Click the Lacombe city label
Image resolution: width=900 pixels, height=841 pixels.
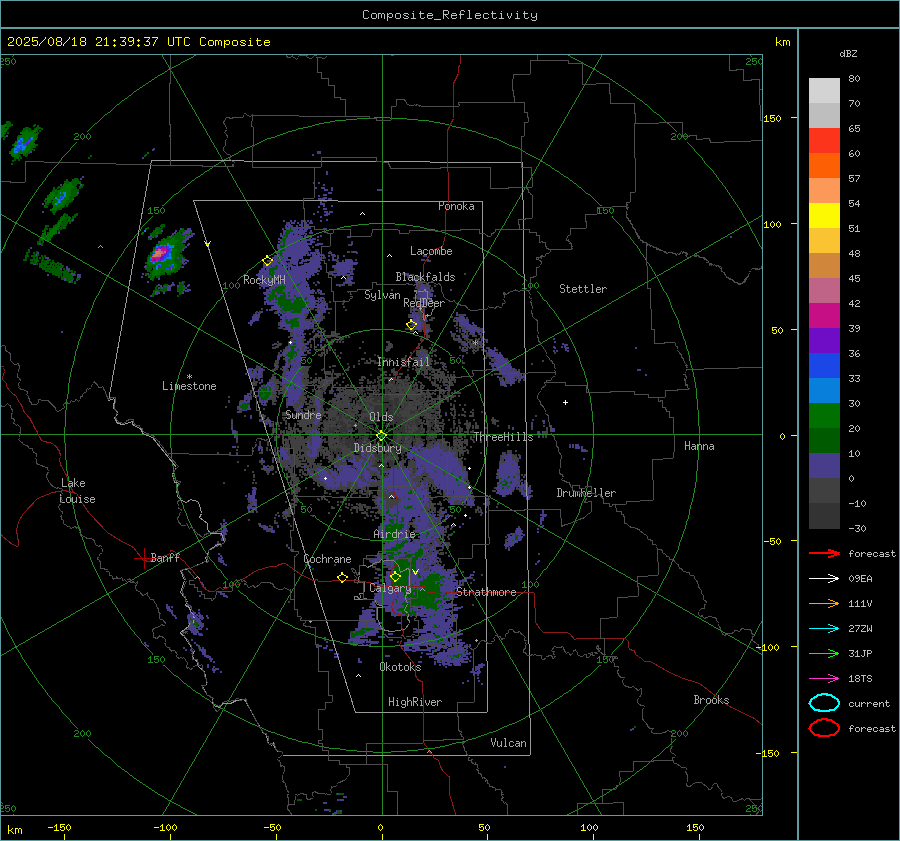tap(431, 251)
